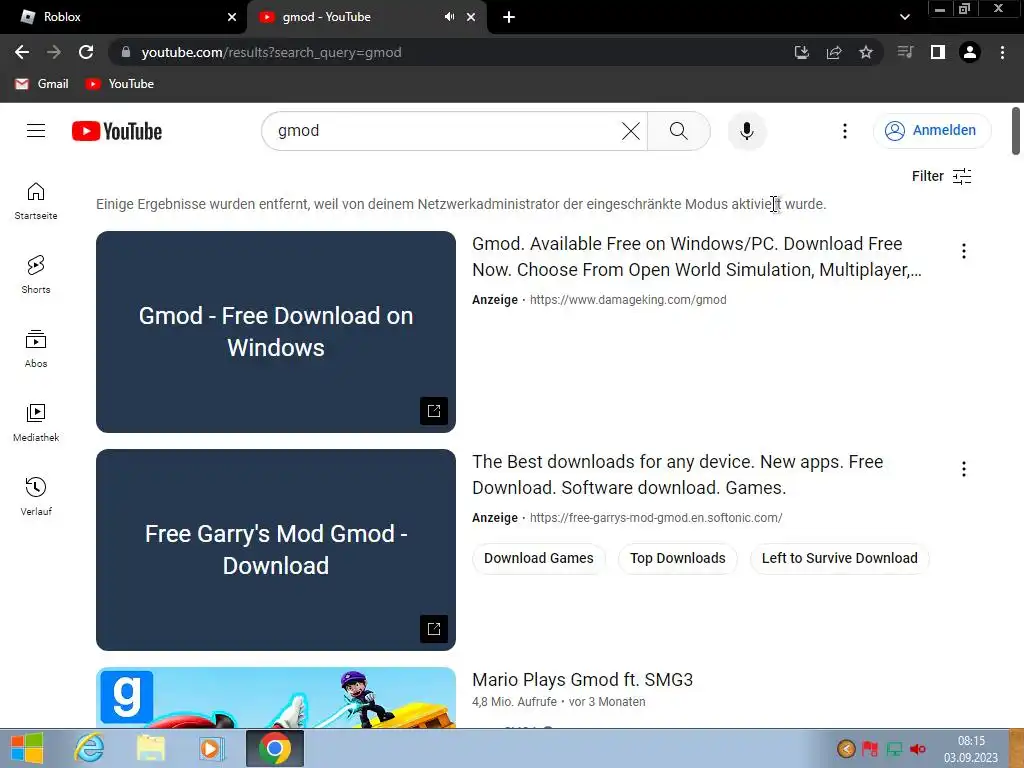Viewport: 1024px width, 768px height.
Task: Click the YouTube logo
Action: coord(117,131)
